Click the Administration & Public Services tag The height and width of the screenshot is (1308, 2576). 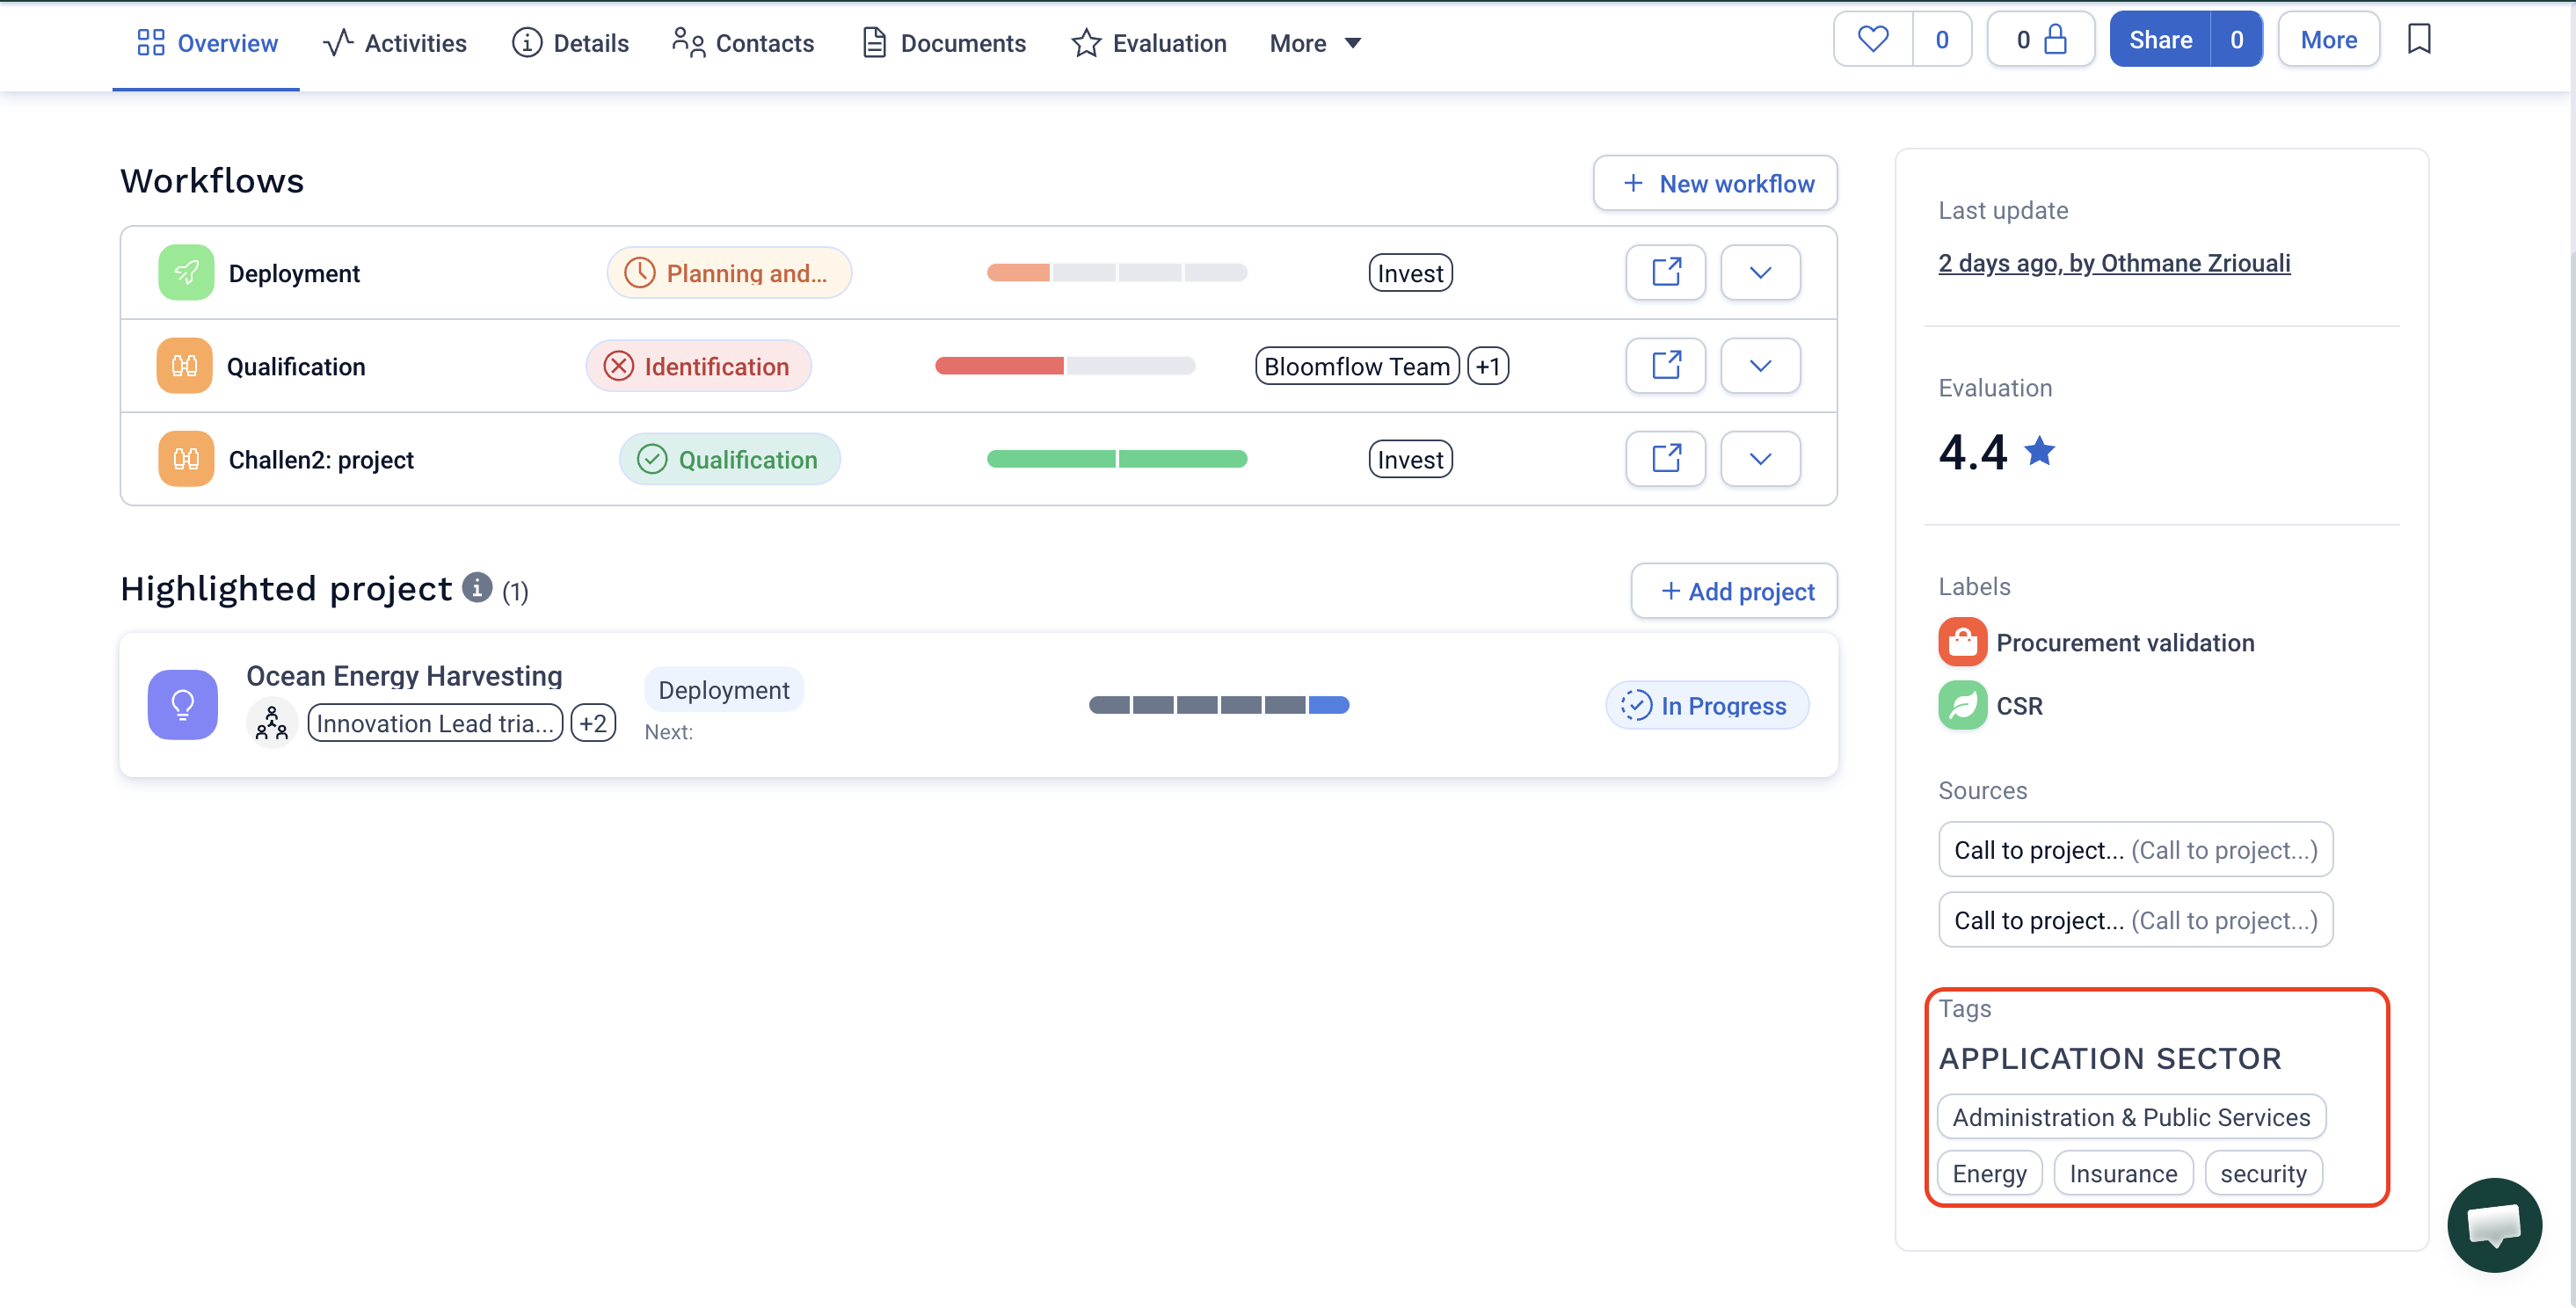click(x=2131, y=1116)
